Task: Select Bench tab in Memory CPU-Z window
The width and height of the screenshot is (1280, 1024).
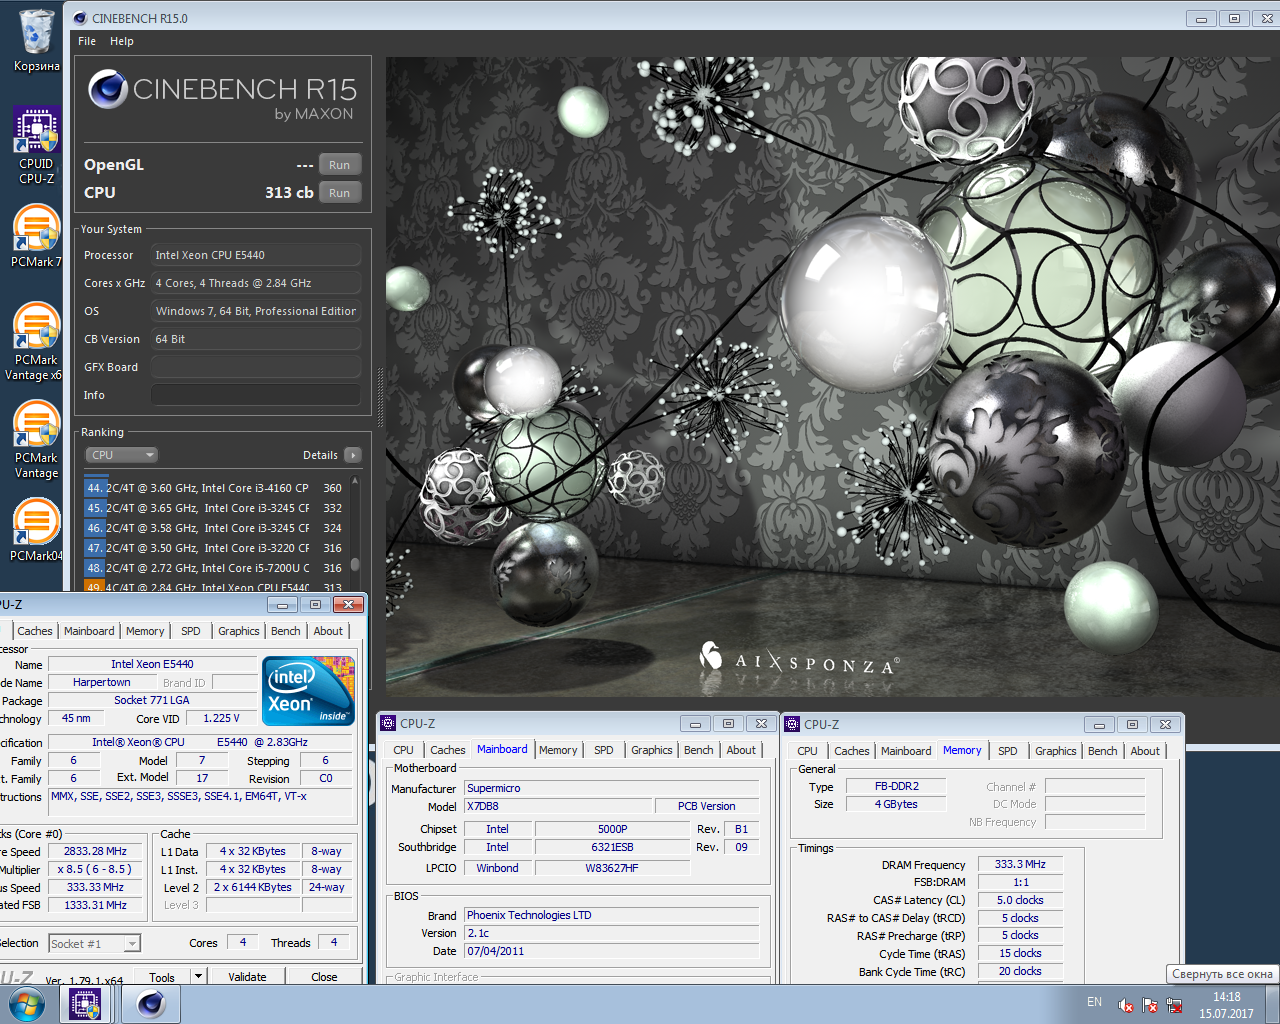Action: [1103, 751]
